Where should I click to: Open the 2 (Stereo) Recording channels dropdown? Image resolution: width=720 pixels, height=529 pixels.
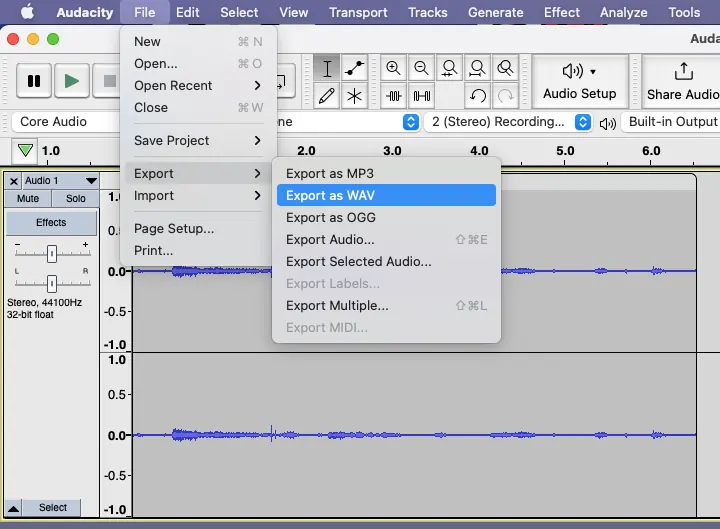tap(507, 122)
